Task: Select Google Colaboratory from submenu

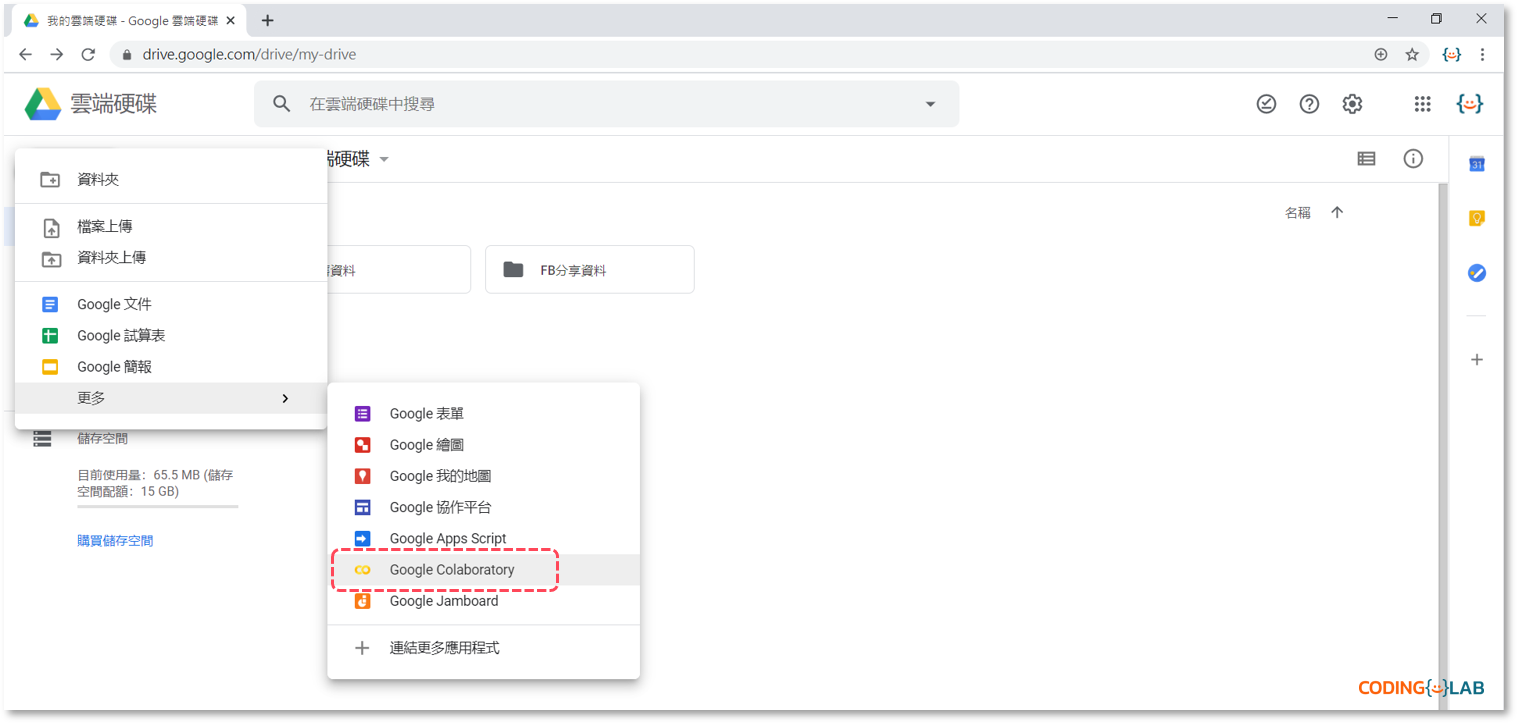Action: (484, 570)
